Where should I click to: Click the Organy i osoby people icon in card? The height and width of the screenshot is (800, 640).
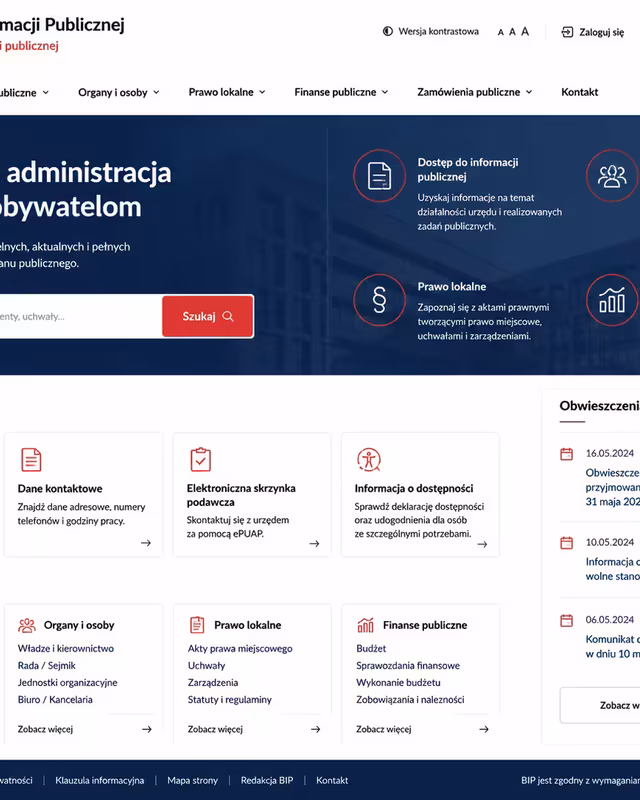[x=27, y=625]
